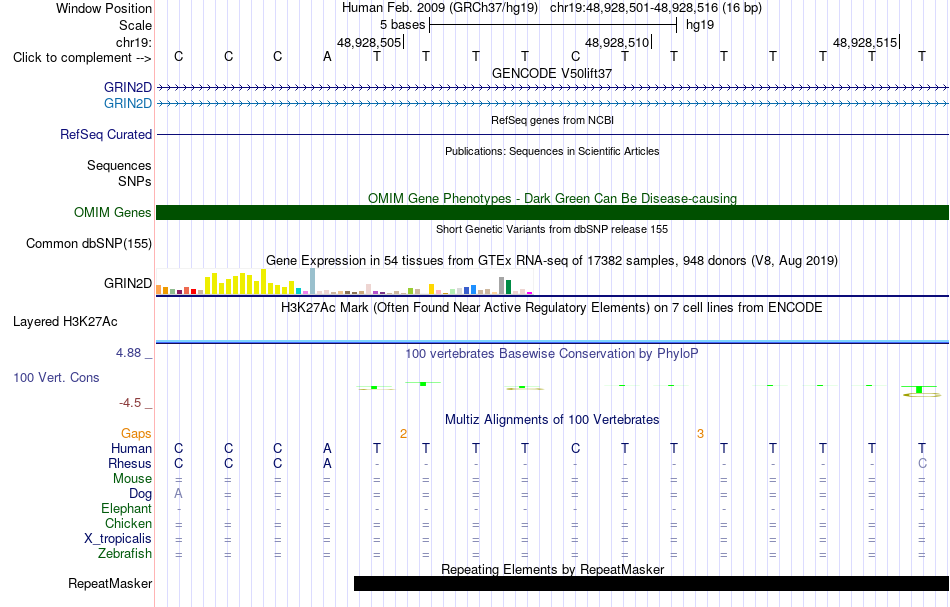Click the X_tropicalis alignment row label
Viewport: 950px width, 607px height.
[118, 539]
